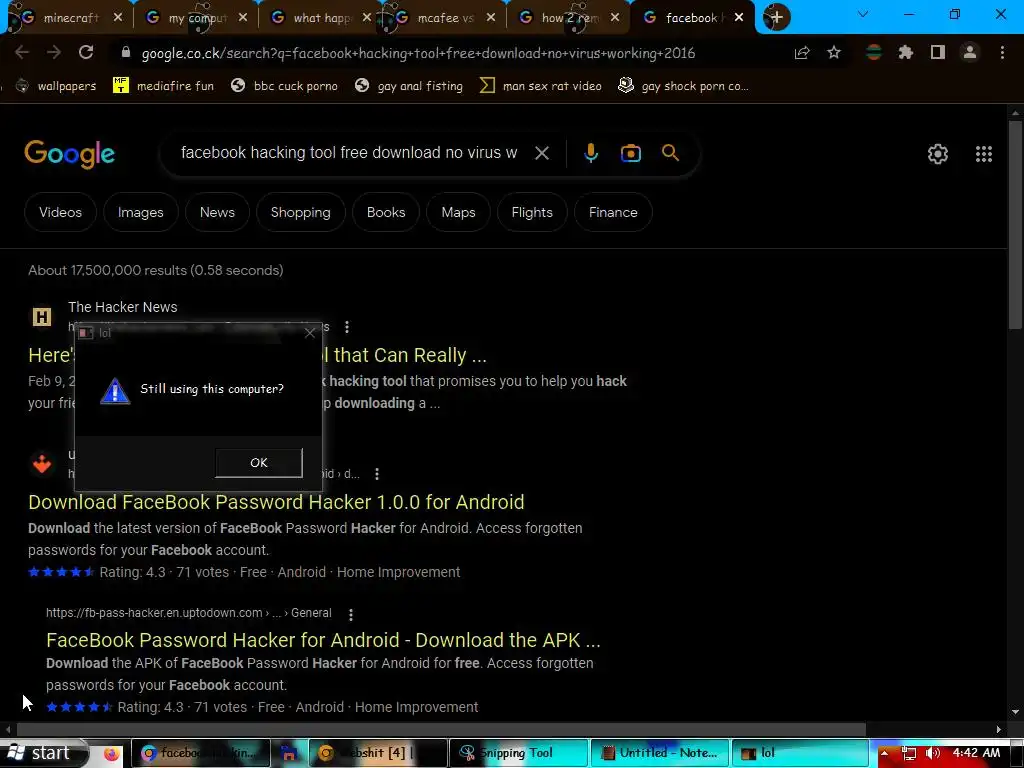
Task: Open the network icon in system tray
Action: [x=909, y=754]
